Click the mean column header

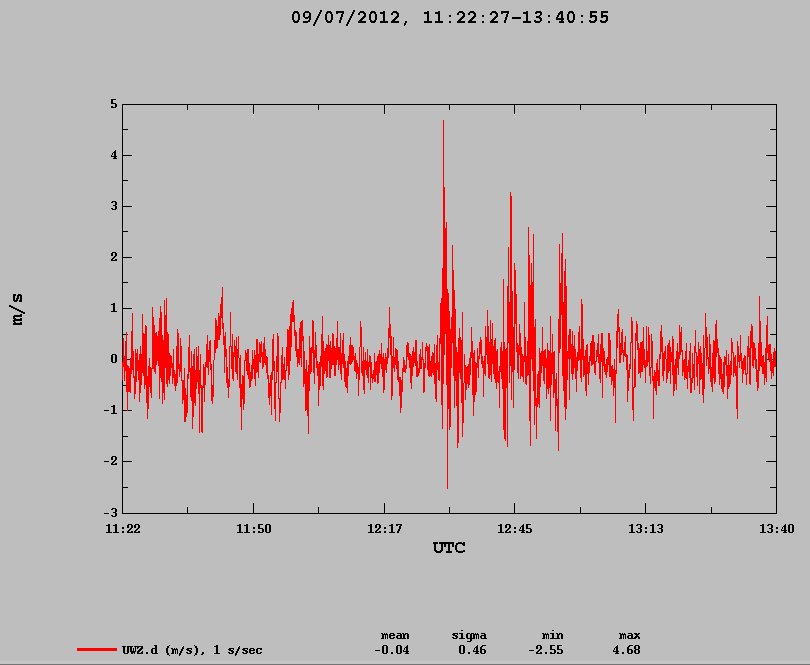[x=395, y=636]
